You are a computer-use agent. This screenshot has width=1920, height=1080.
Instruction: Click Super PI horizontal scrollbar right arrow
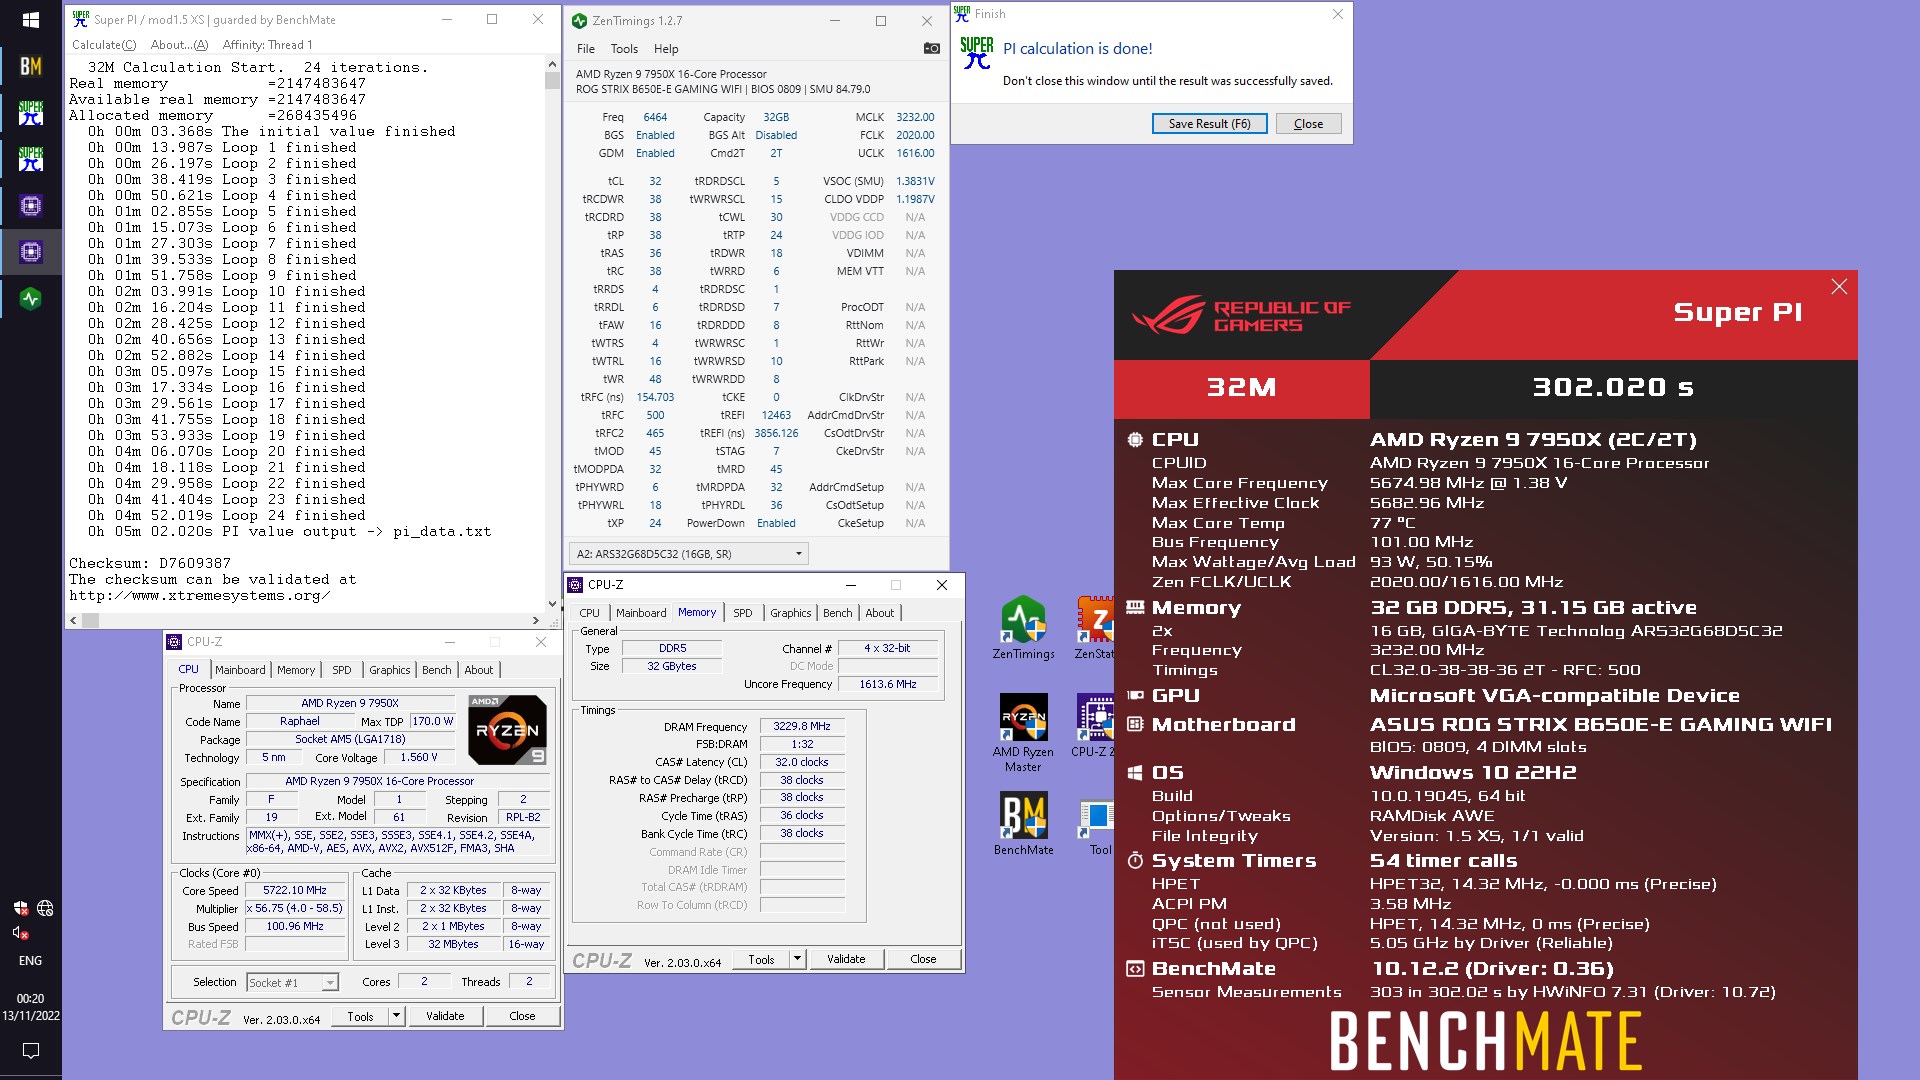[x=537, y=620]
